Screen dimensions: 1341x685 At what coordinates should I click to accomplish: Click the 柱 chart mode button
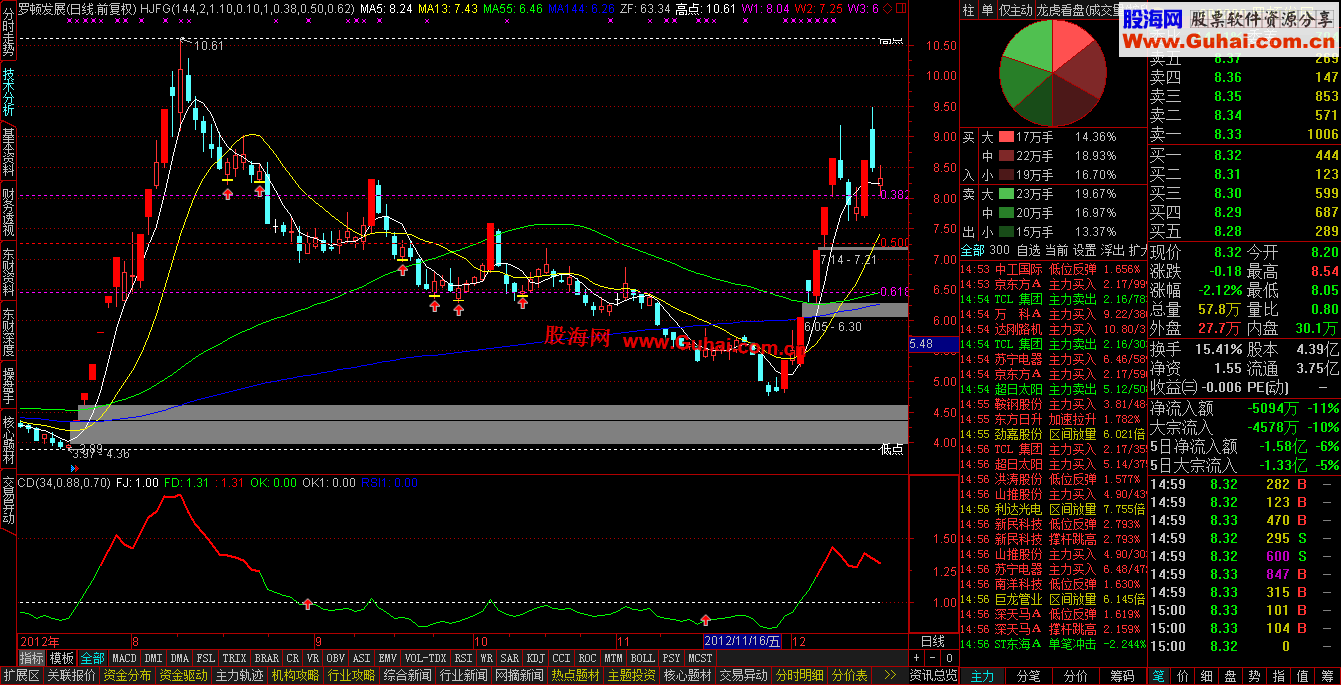968,9
